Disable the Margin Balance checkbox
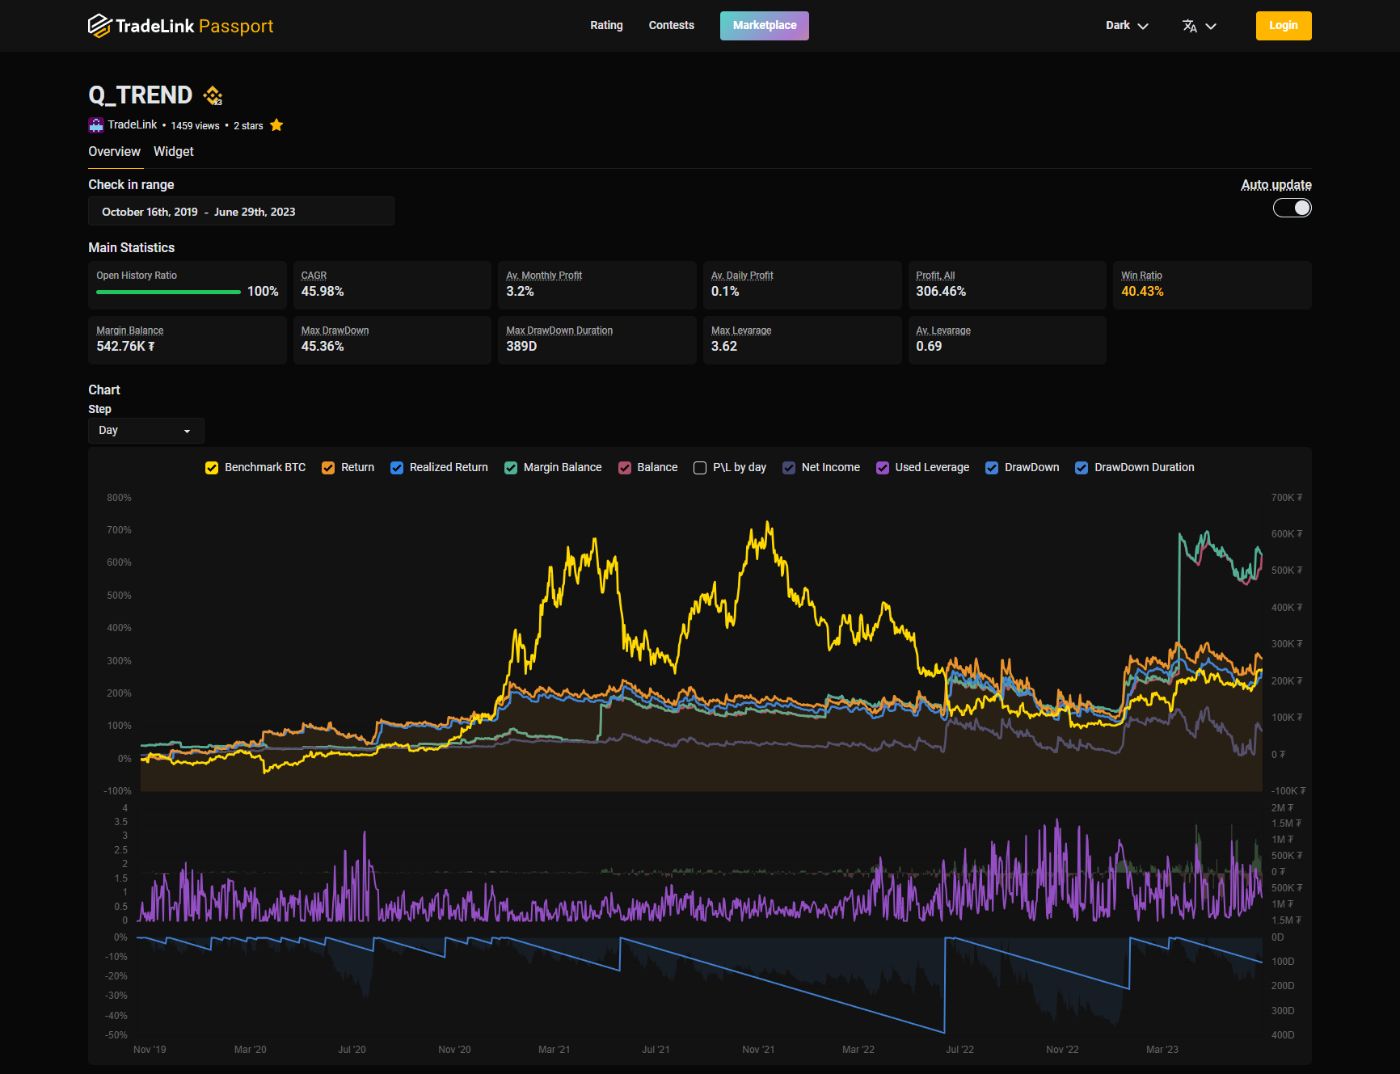1400x1074 pixels. tap(511, 468)
